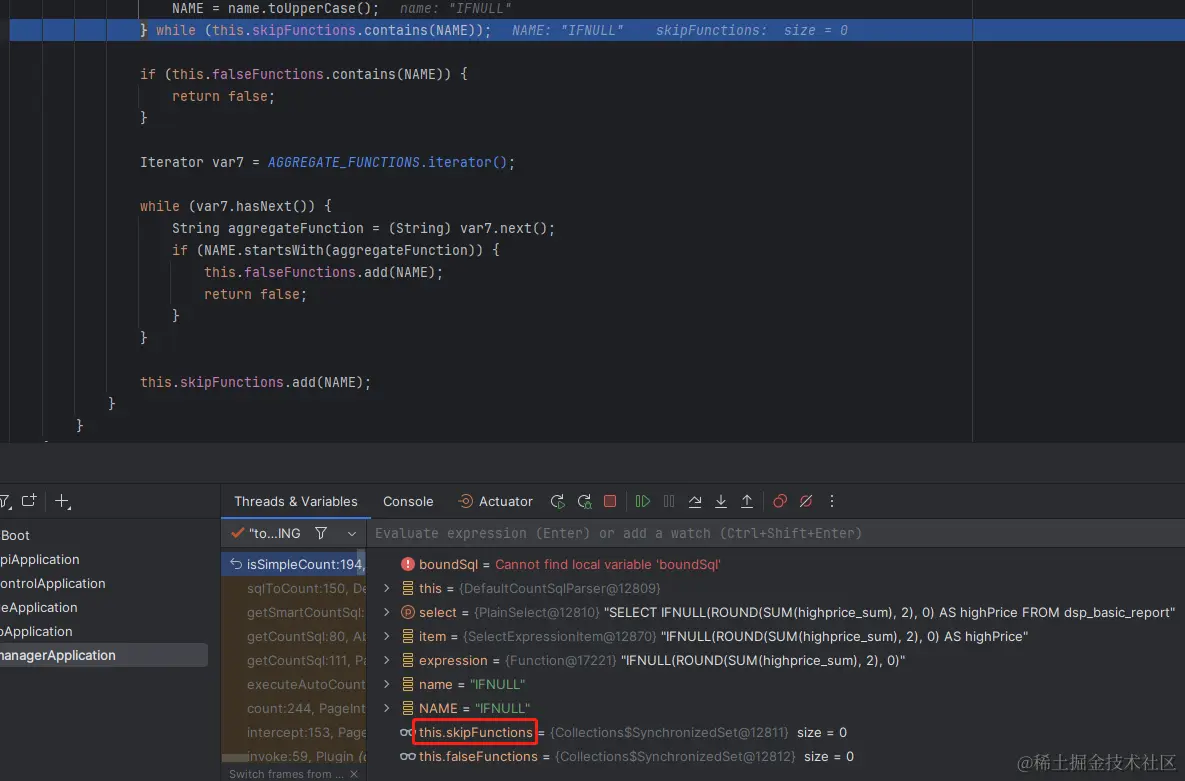This screenshot has height=781, width=1185.
Task: Open the debugger More options menu
Action: tap(832, 501)
